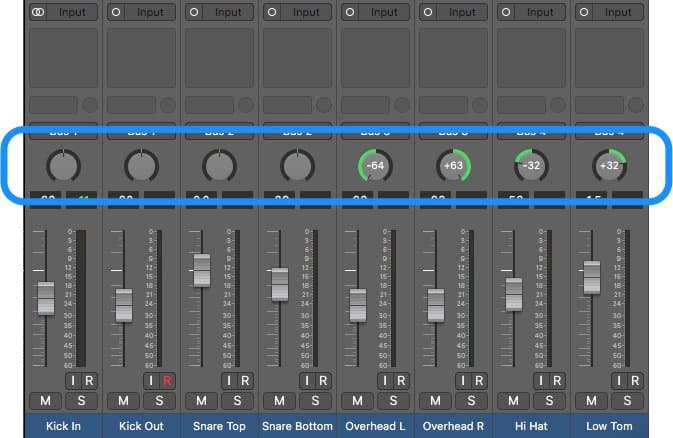Select the Overhead L track name
Viewport: 673px width, 438px height.
click(x=376, y=427)
